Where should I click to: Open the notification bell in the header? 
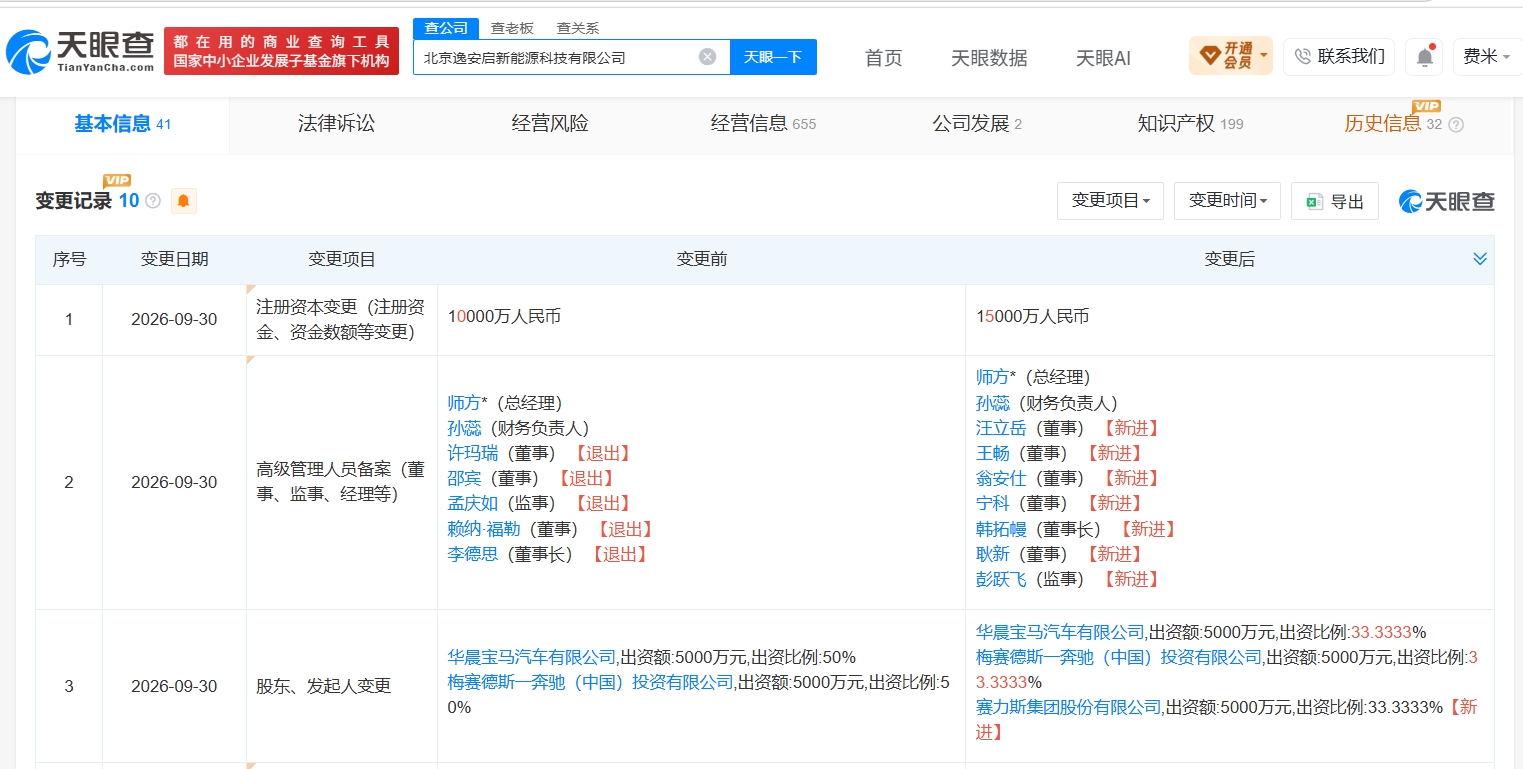point(1425,57)
